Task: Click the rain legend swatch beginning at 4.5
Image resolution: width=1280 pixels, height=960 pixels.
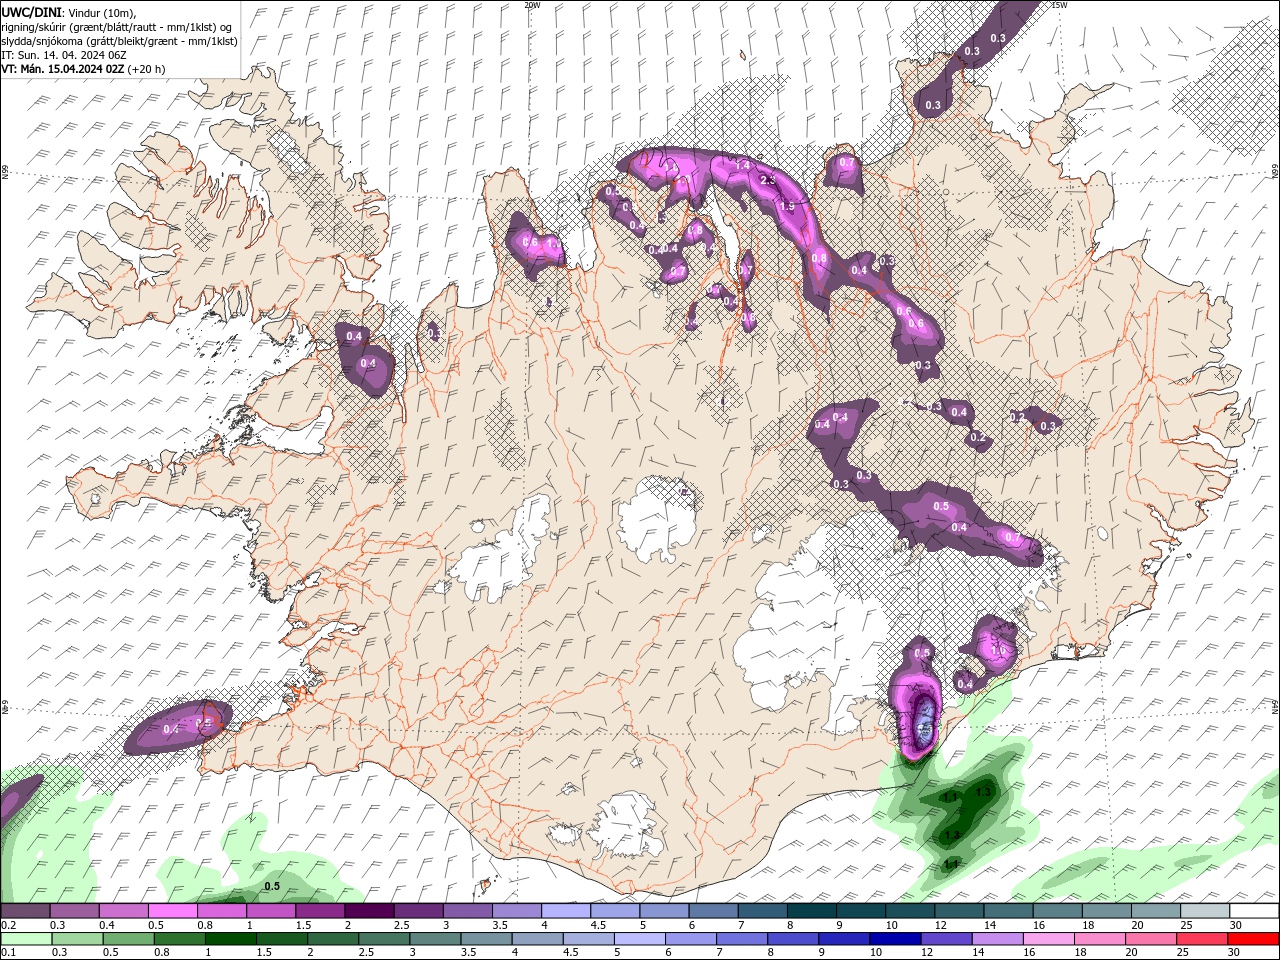Action: tap(589, 939)
